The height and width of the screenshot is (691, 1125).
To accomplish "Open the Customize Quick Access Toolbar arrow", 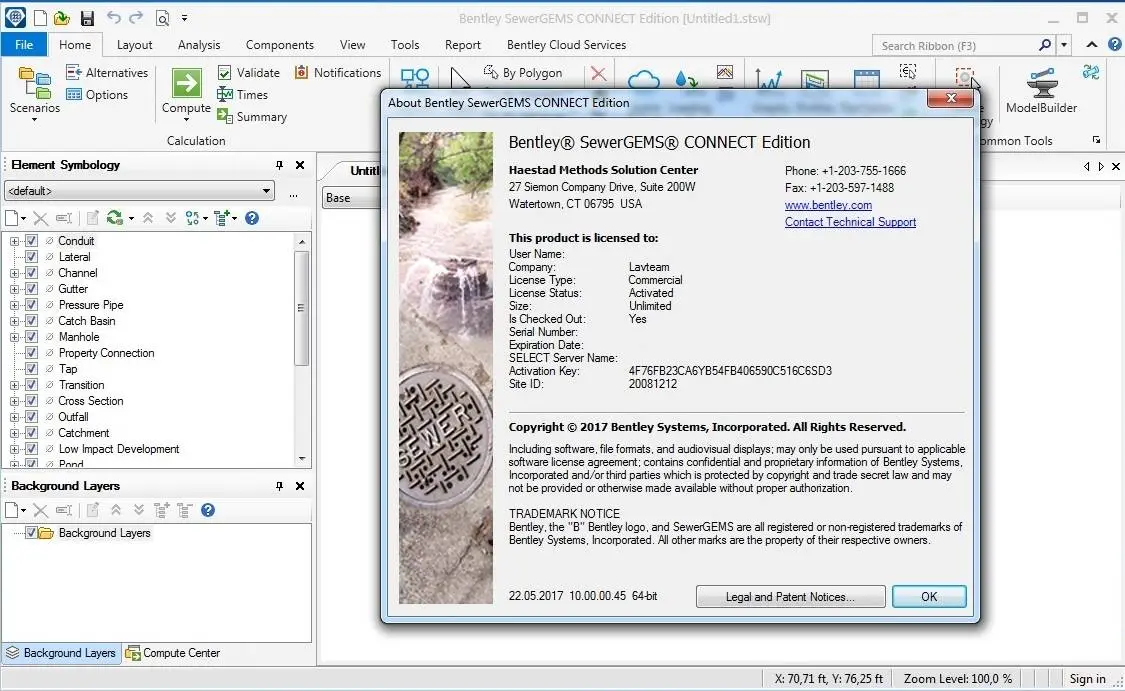I will point(184,18).
